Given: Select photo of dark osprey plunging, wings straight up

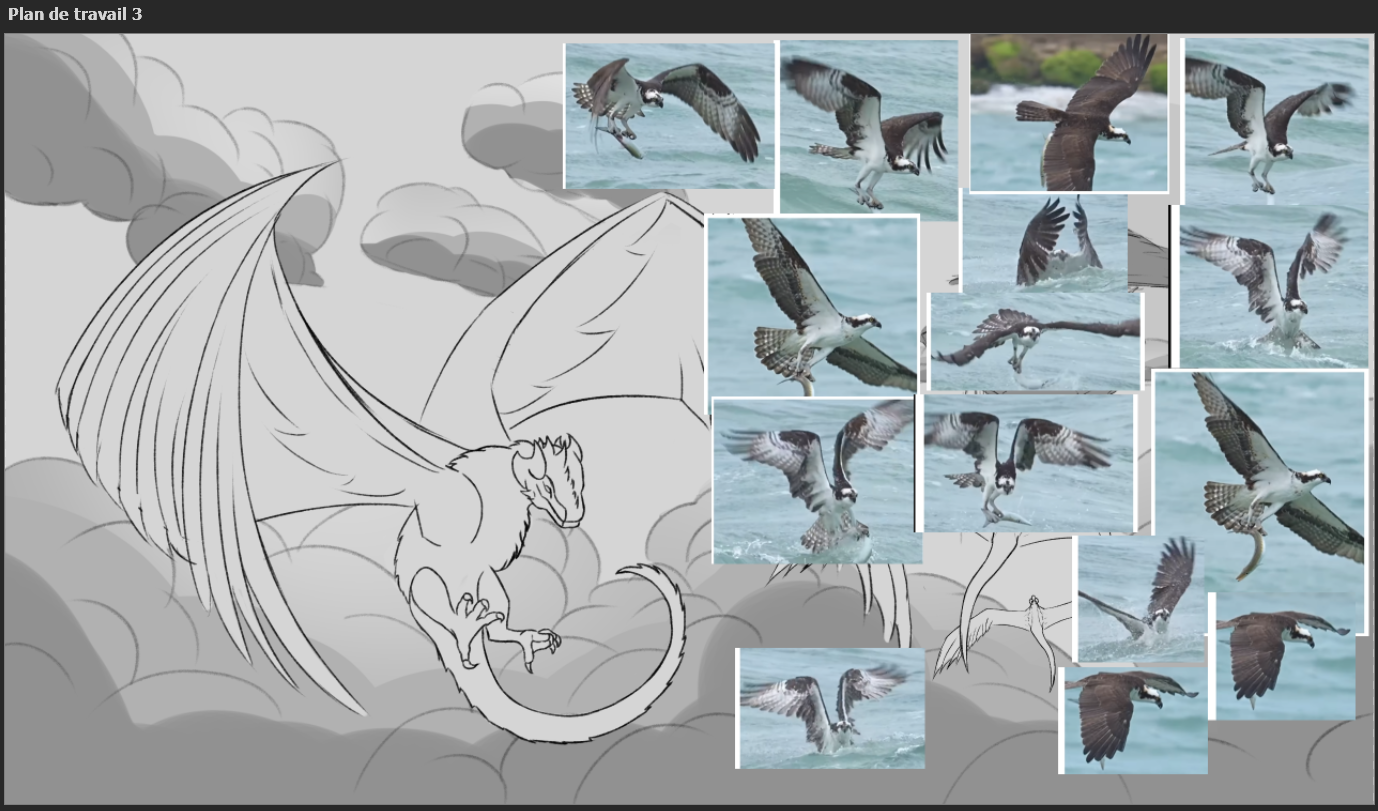Looking at the screenshot, I should (x=1045, y=241).
